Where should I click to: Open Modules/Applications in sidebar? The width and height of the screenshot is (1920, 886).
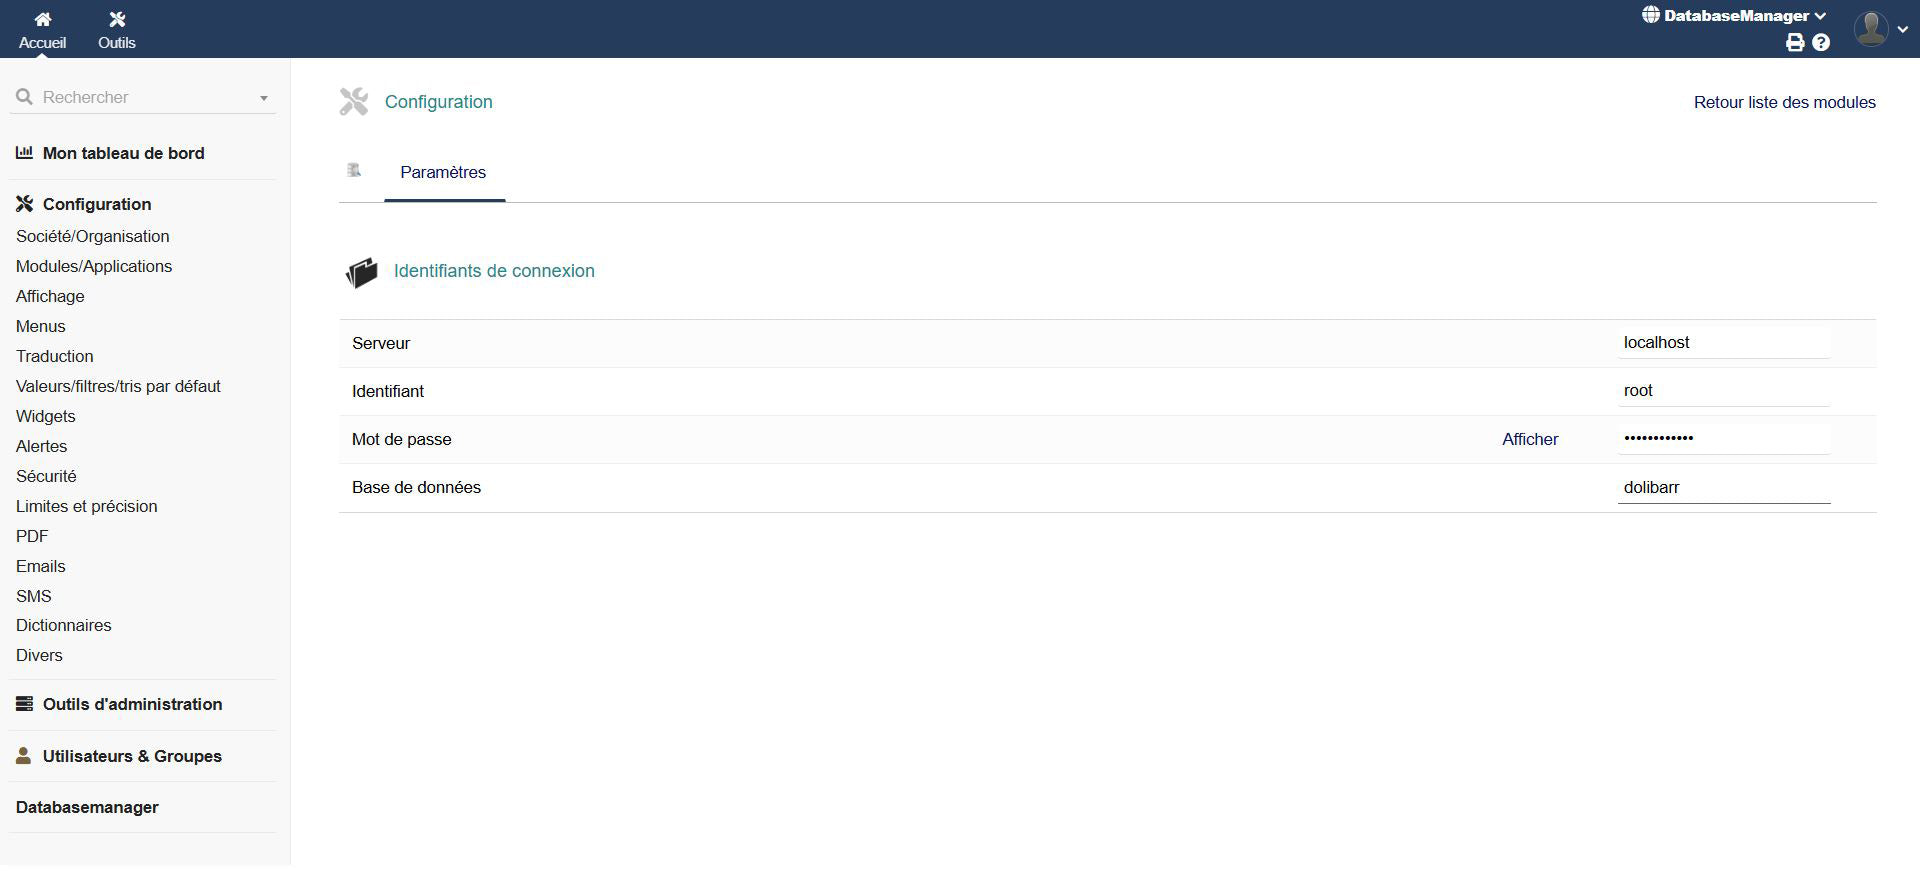pyautogui.click(x=94, y=266)
